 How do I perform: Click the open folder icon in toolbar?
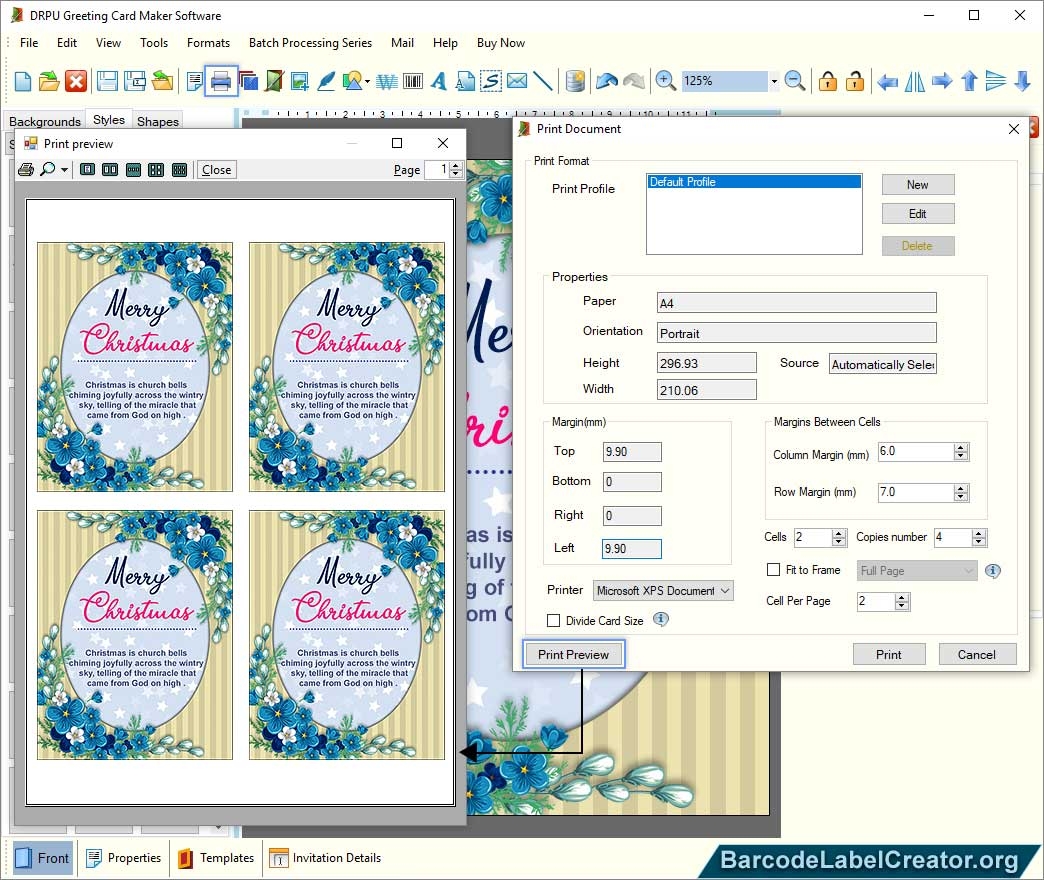tap(49, 81)
